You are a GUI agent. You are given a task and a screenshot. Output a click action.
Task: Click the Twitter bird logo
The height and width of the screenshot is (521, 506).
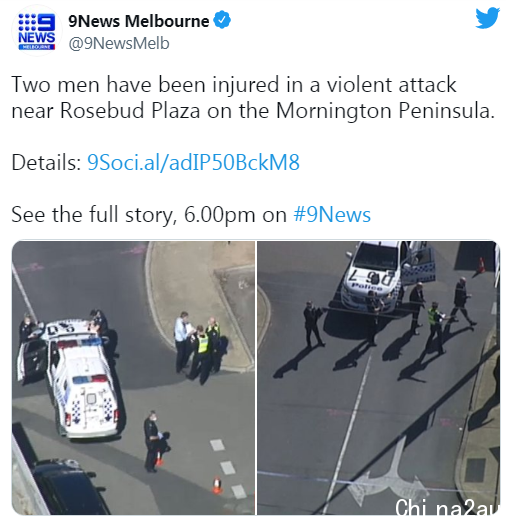coord(488,18)
